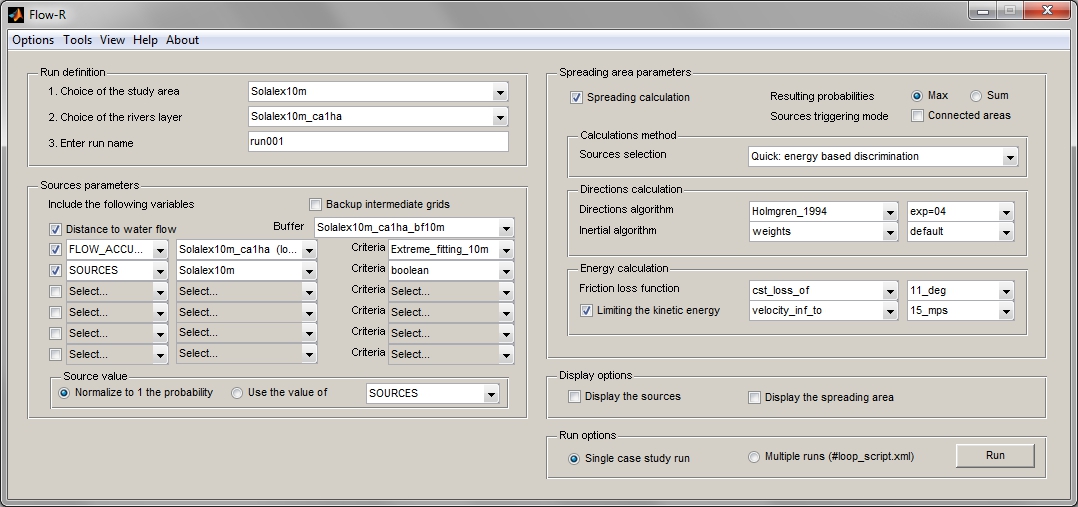Enable Backup intermediate grids checkbox

click(x=316, y=204)
